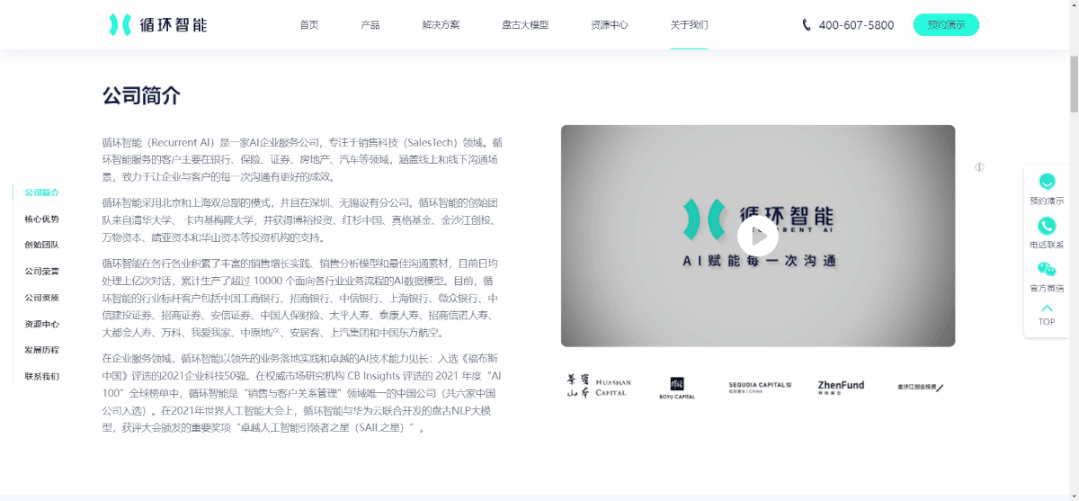Viewport: 1079px width, 501px height.
Task: Jump to 联系我们 in side navigation
Action: point(42,376)
